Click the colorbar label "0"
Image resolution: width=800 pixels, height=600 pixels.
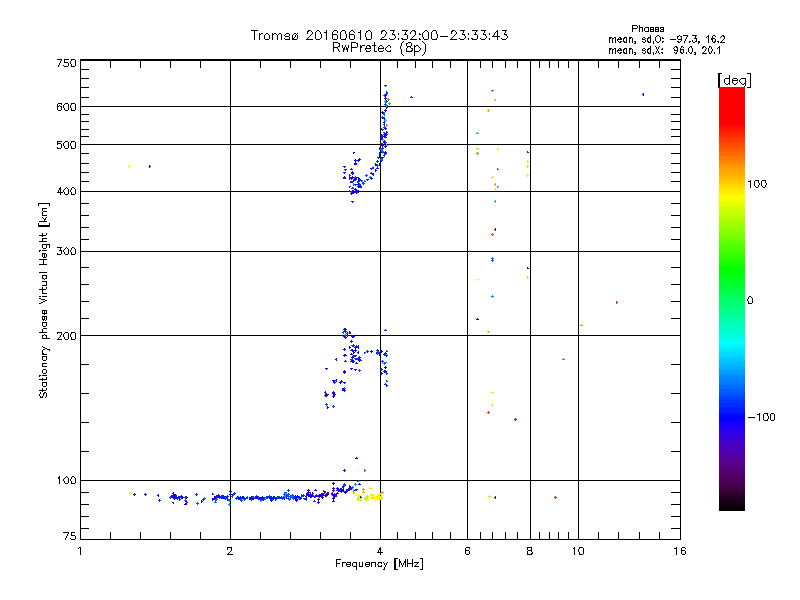point(749,301)
